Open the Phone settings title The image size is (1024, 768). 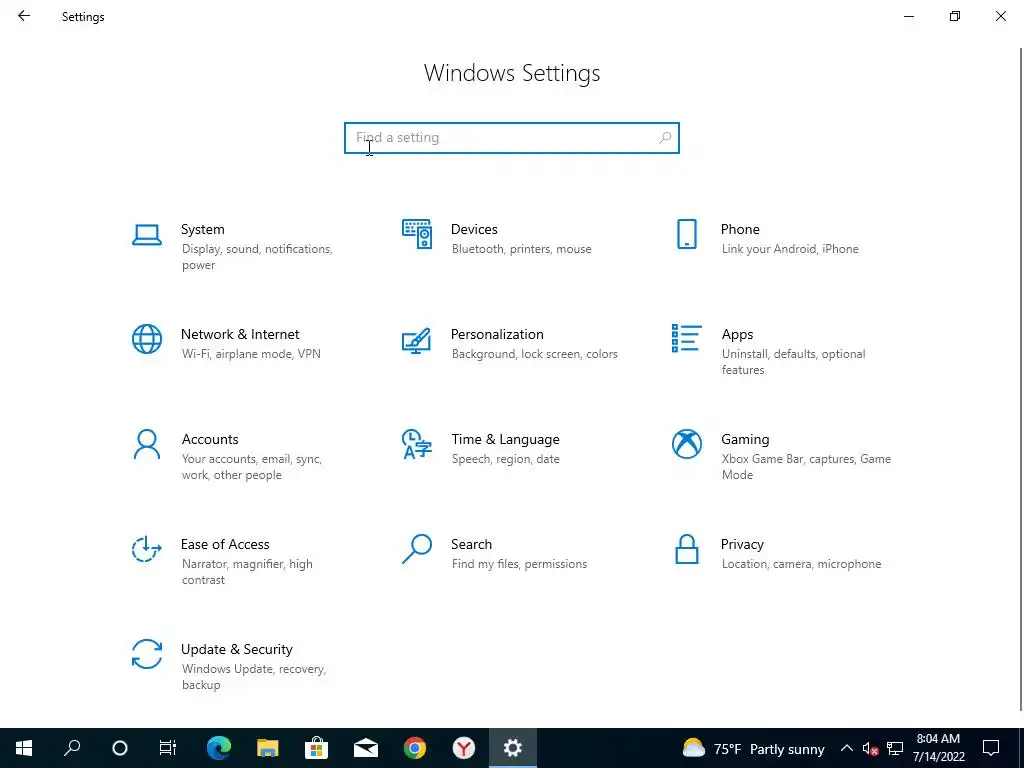click(x=740, y=229)
